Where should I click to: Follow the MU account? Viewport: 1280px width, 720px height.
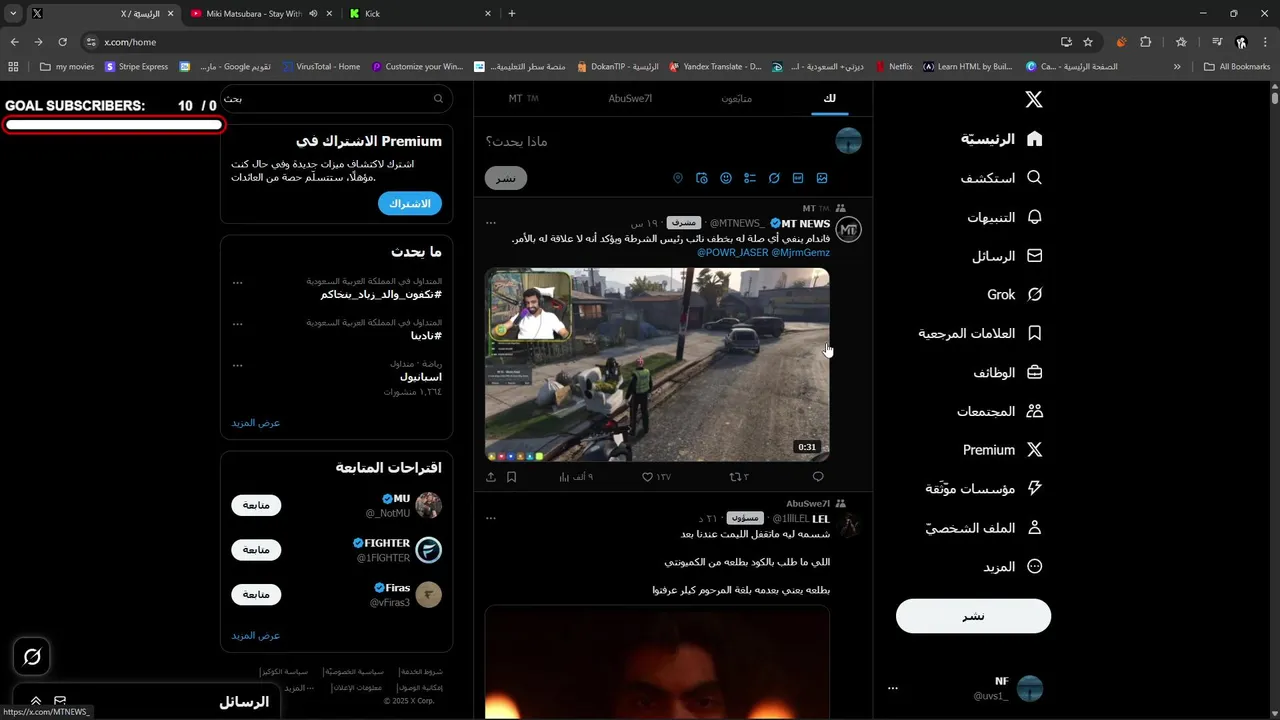click(256, 505)
